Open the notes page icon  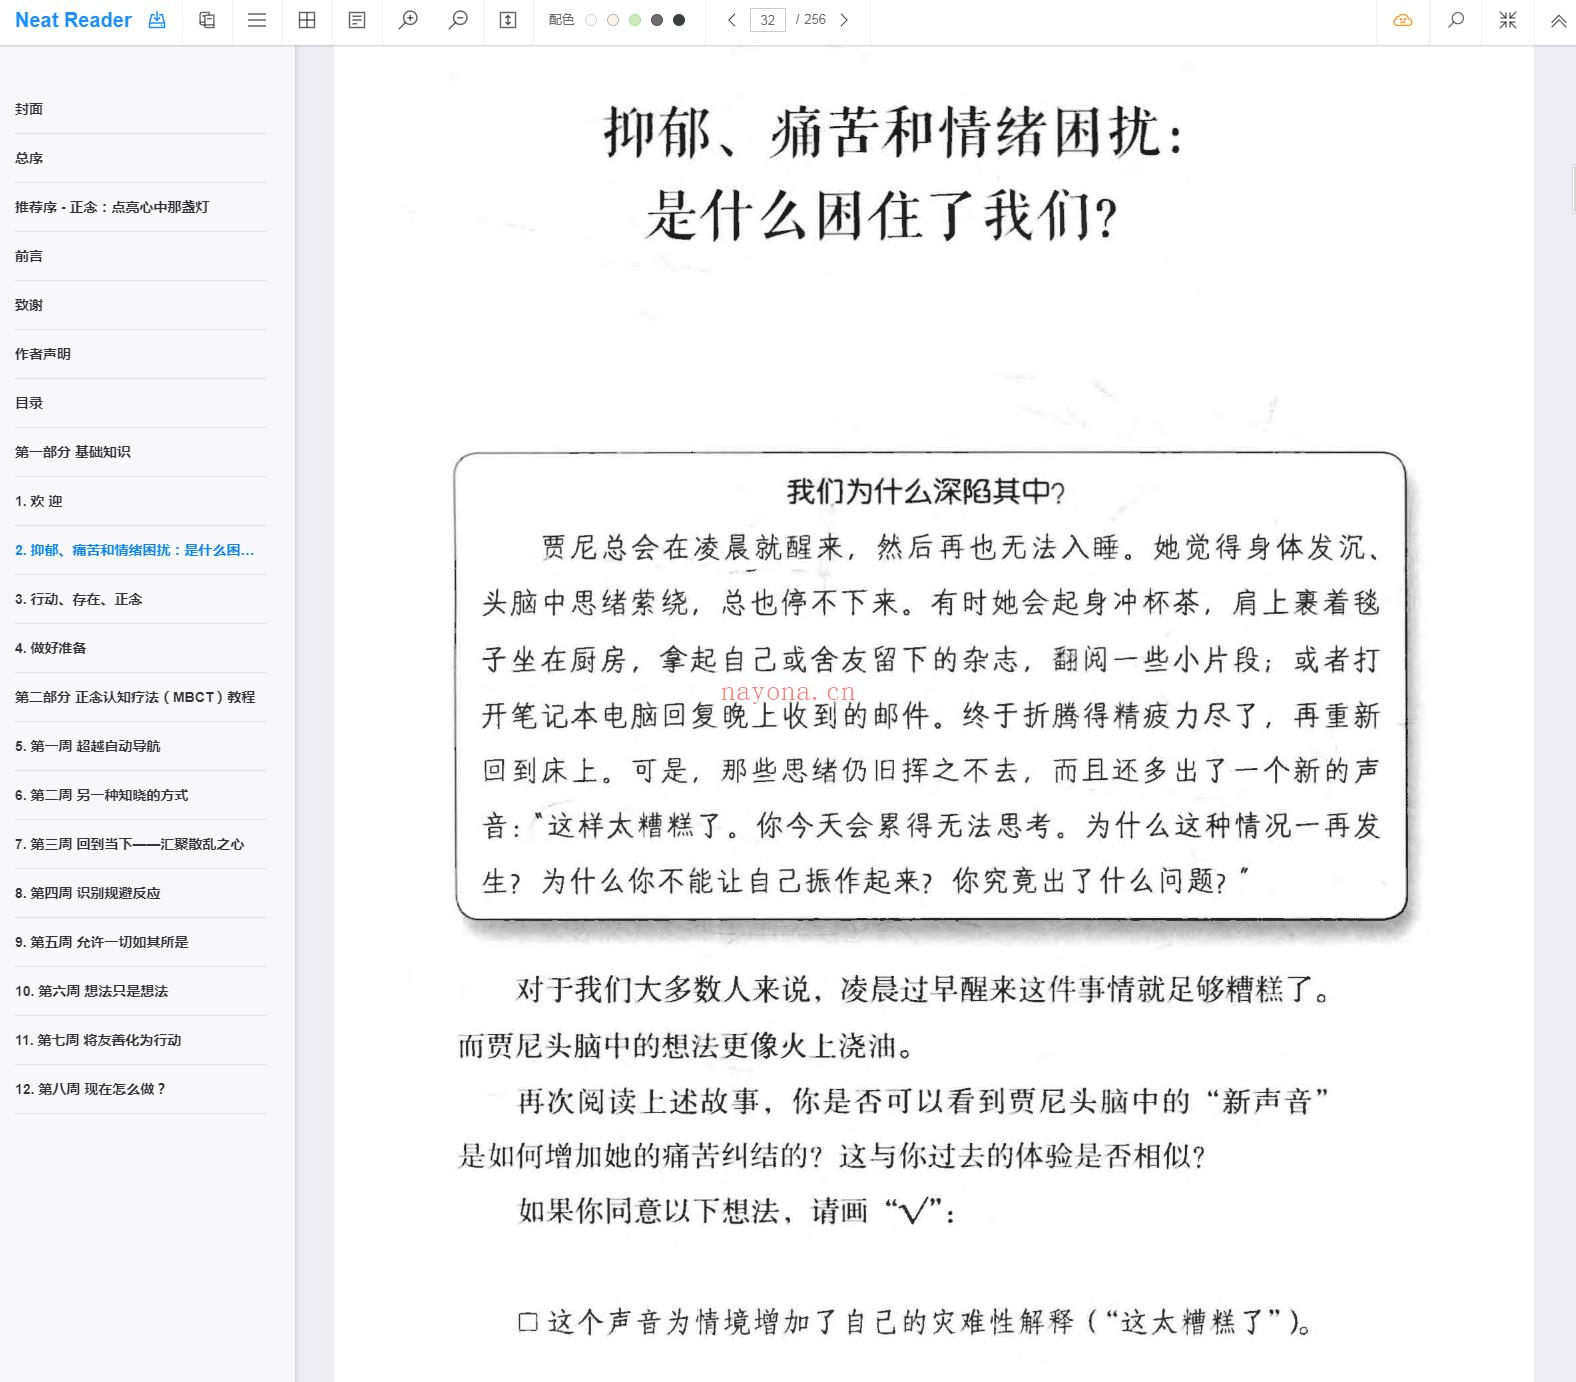tap(357, 20)
